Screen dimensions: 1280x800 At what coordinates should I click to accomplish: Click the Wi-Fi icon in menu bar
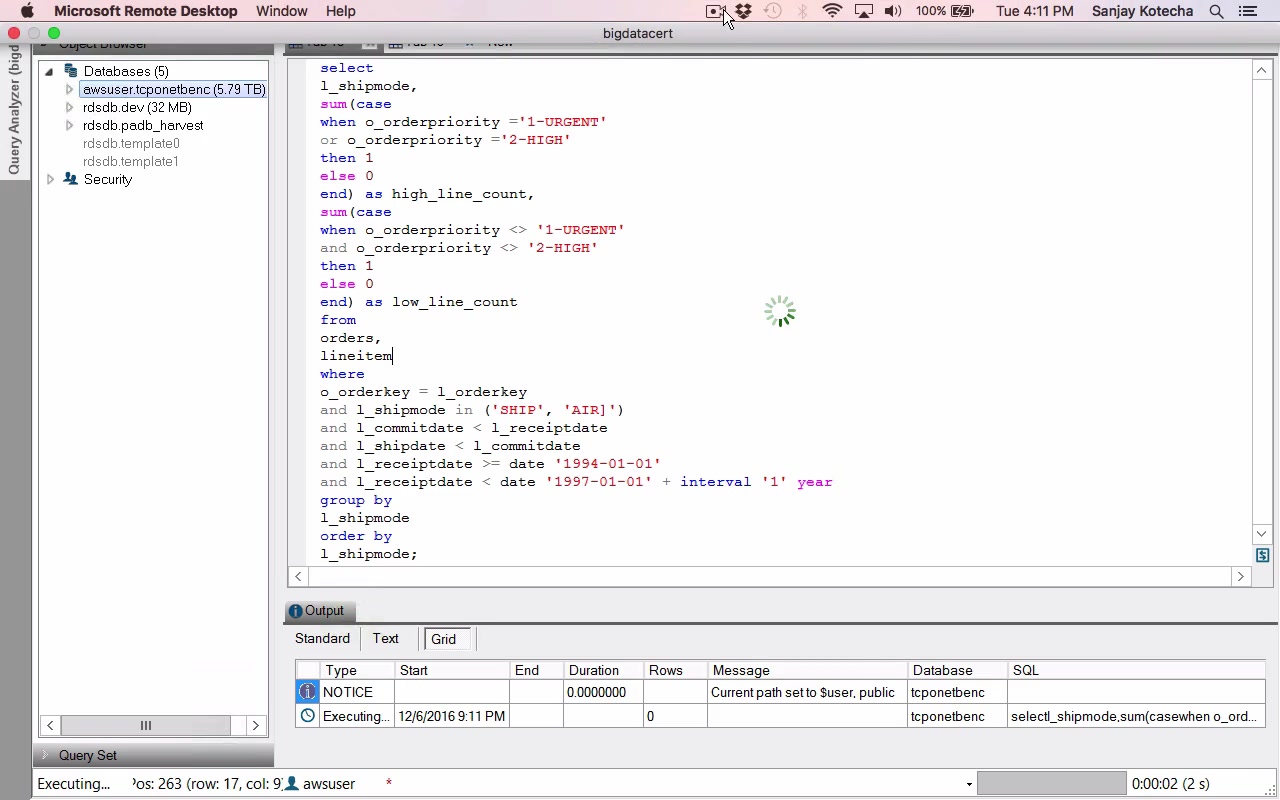click(x=832, y=11)
